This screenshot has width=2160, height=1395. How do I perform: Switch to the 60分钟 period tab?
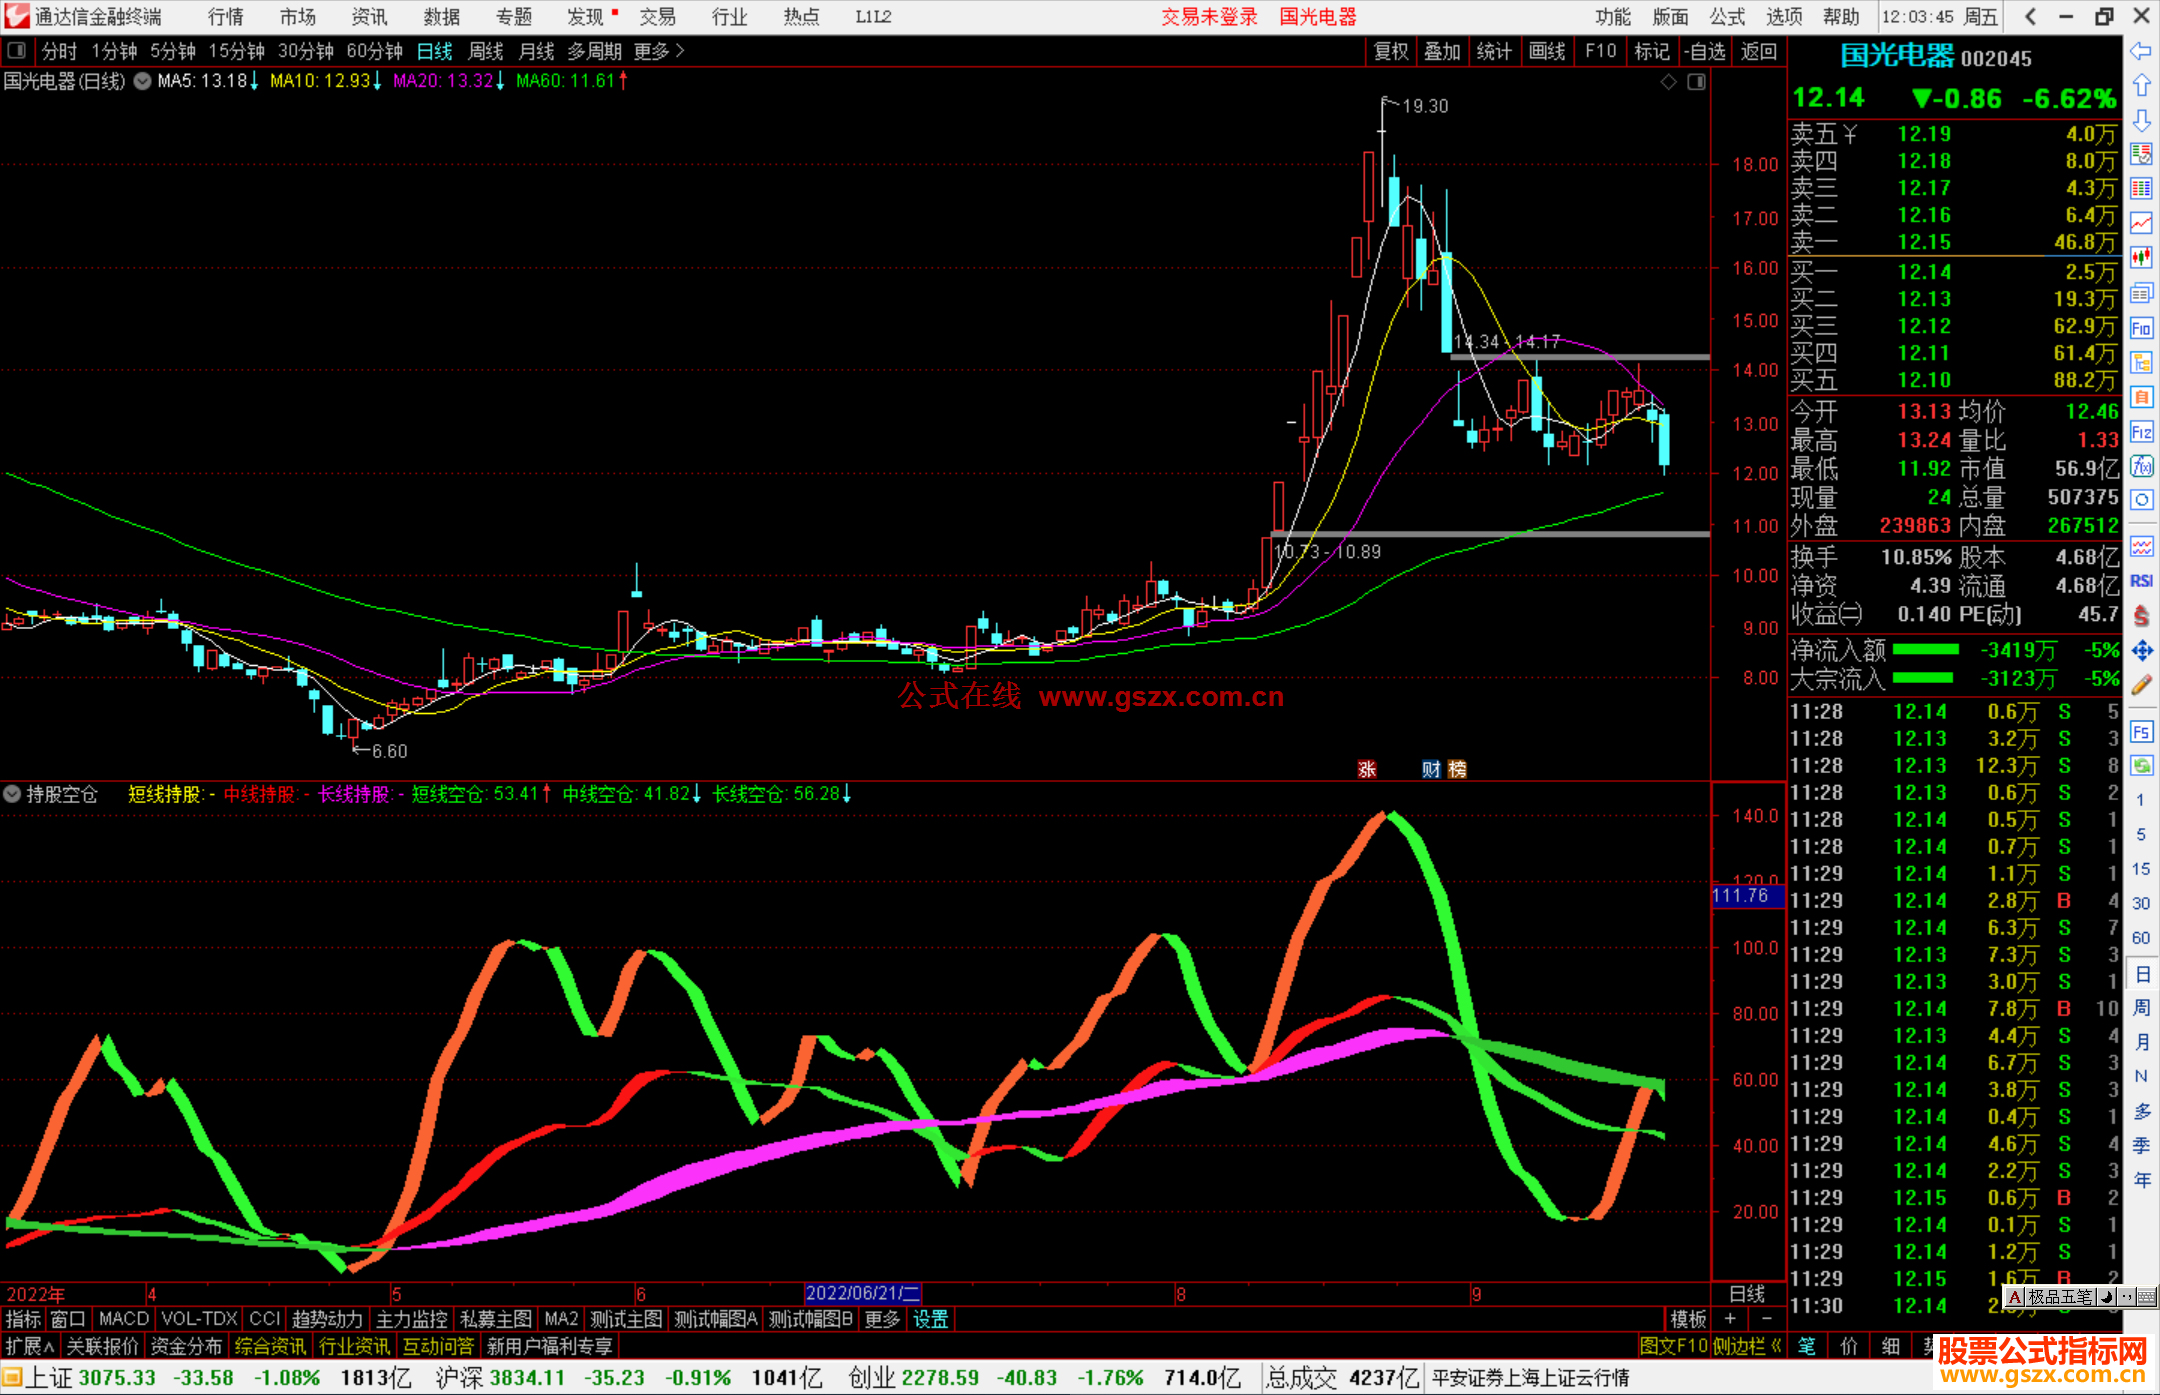pos(374,51)
